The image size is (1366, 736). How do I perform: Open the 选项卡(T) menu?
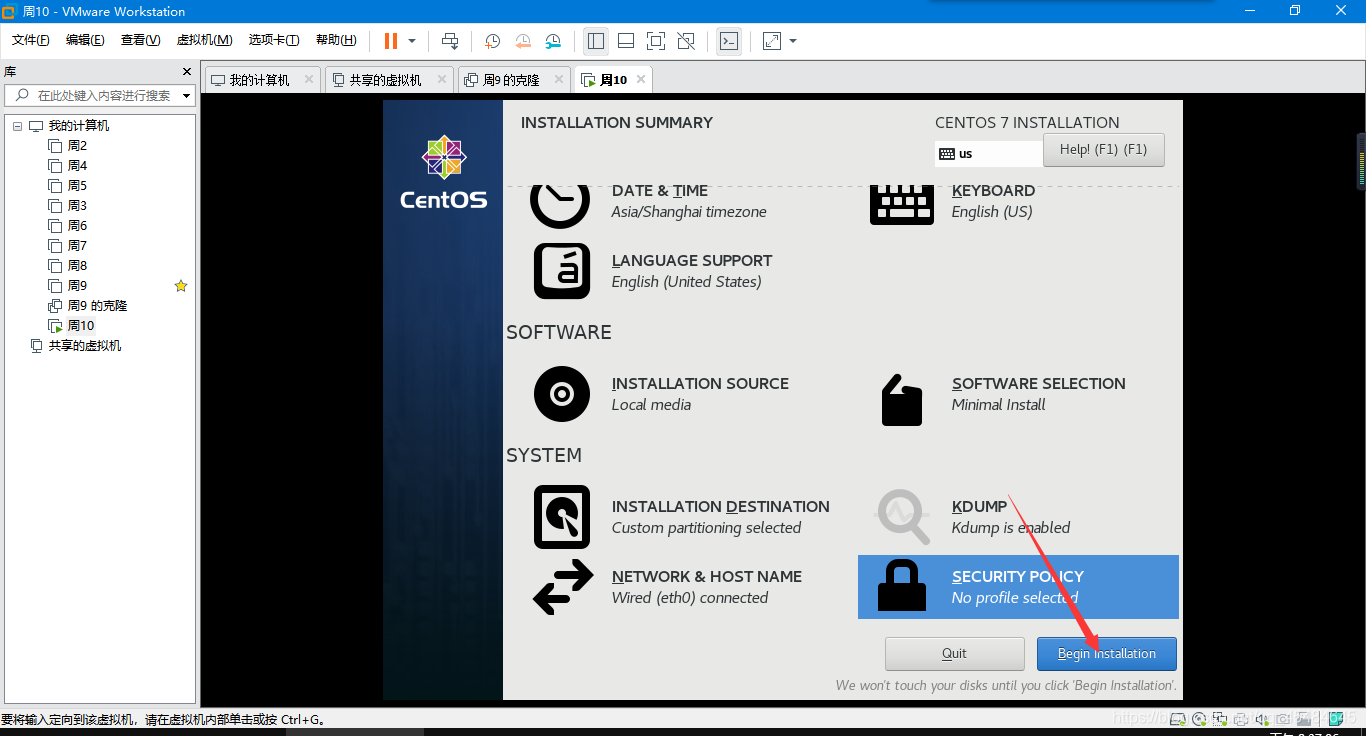pos(274,40)
